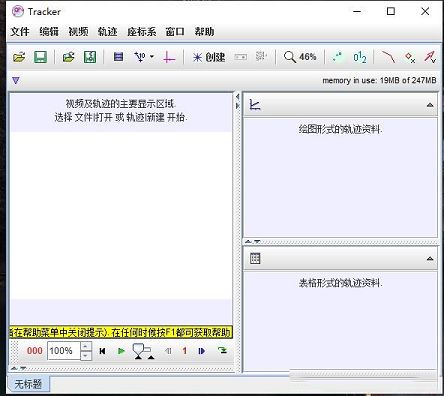The height and width of the screenshot is (396, 444).
Task: Step back one frame
Action: coord(168,351)
